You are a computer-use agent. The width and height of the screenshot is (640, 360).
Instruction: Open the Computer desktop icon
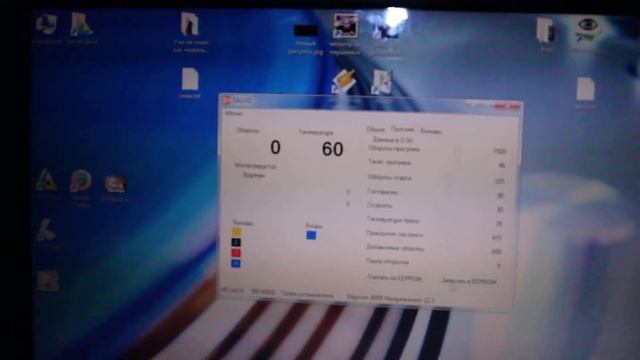click(46, 24)
